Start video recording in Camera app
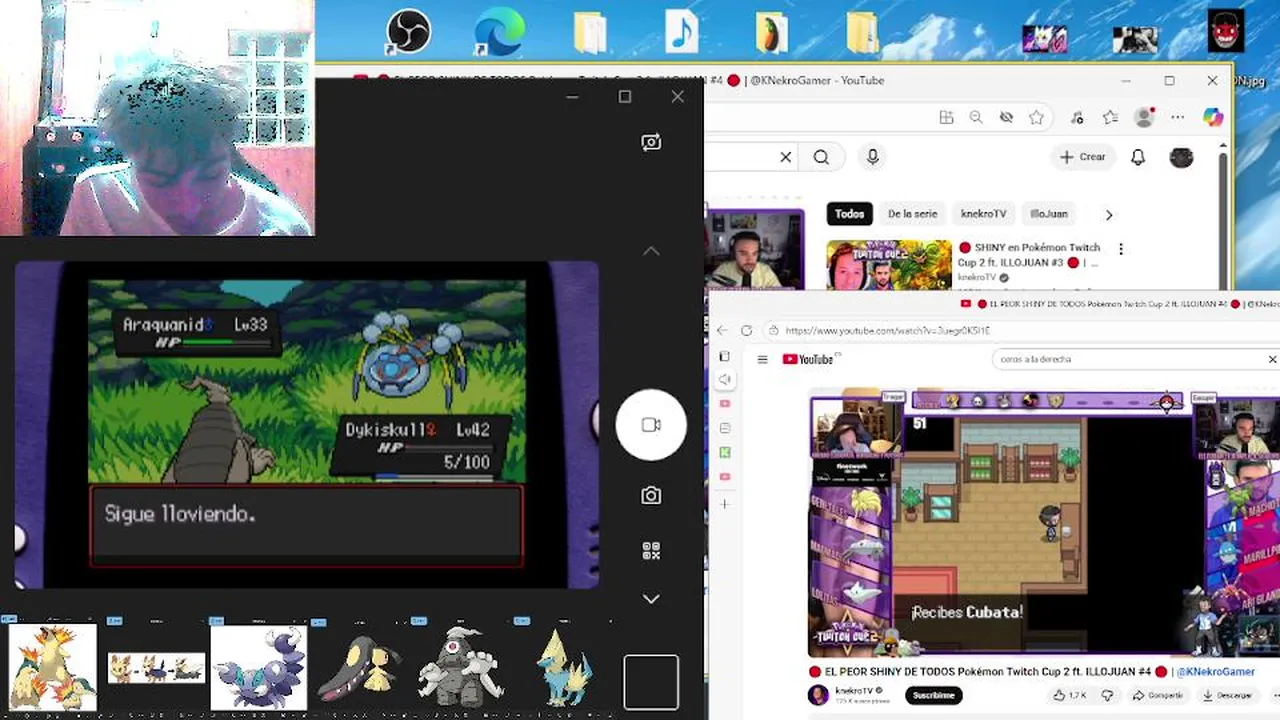1280x720 pixels. [651, 425]
